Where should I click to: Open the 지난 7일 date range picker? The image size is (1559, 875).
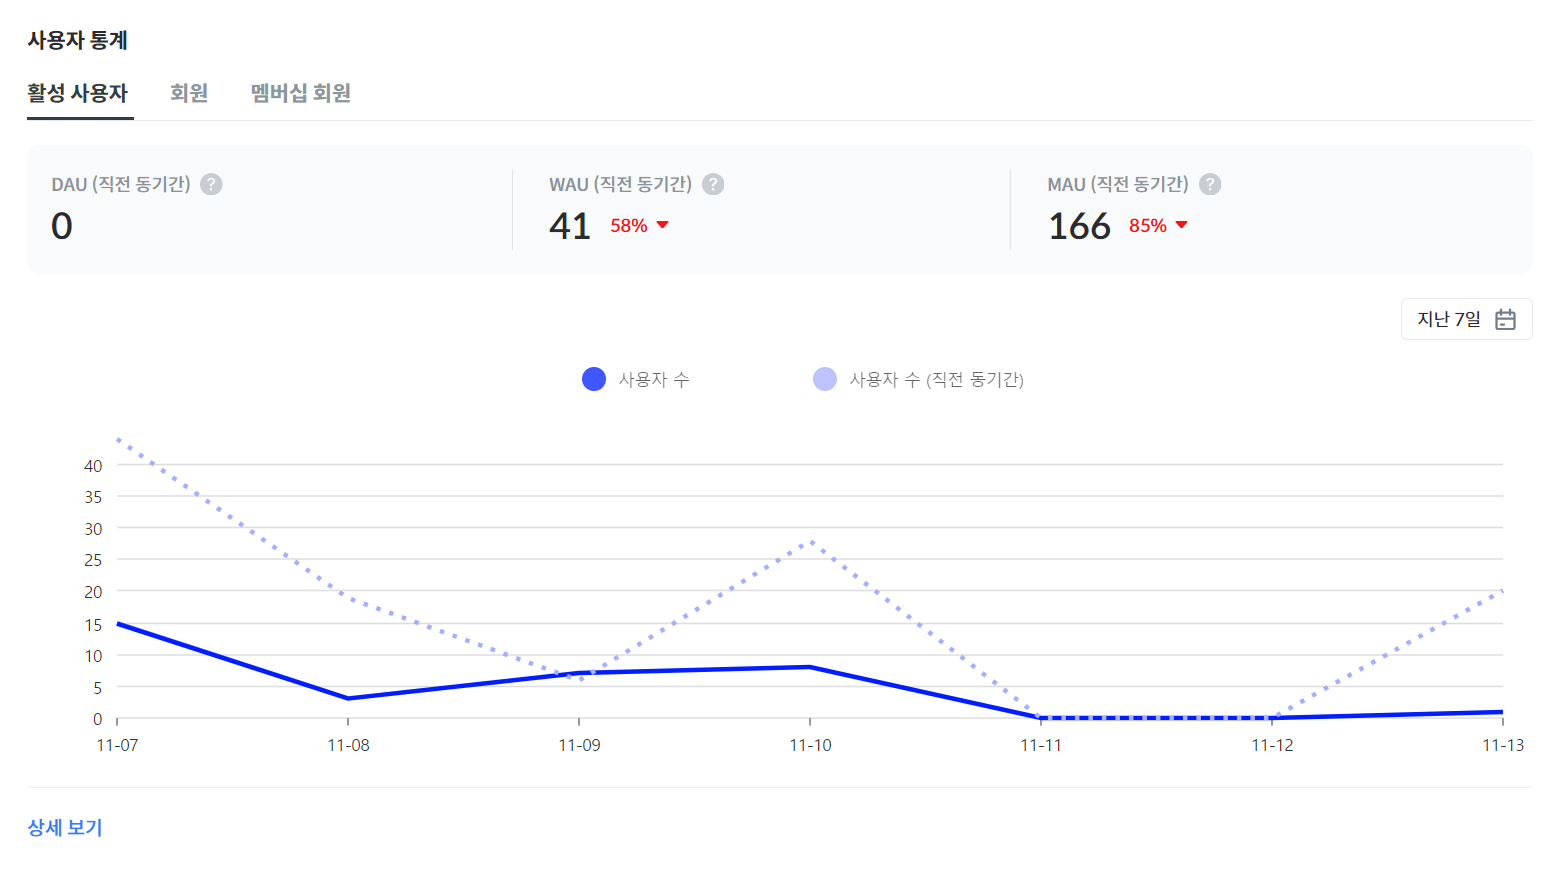click(1466, 319)
